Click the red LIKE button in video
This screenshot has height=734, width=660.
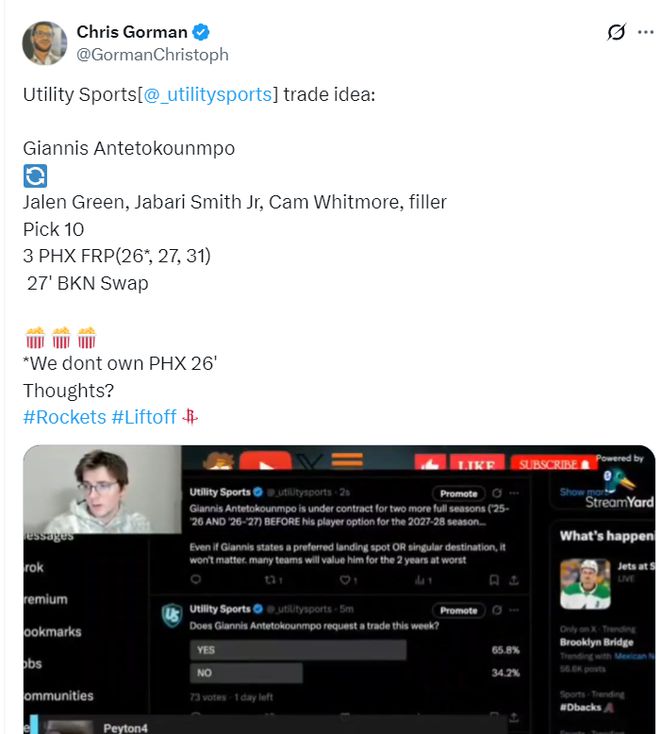477,463
